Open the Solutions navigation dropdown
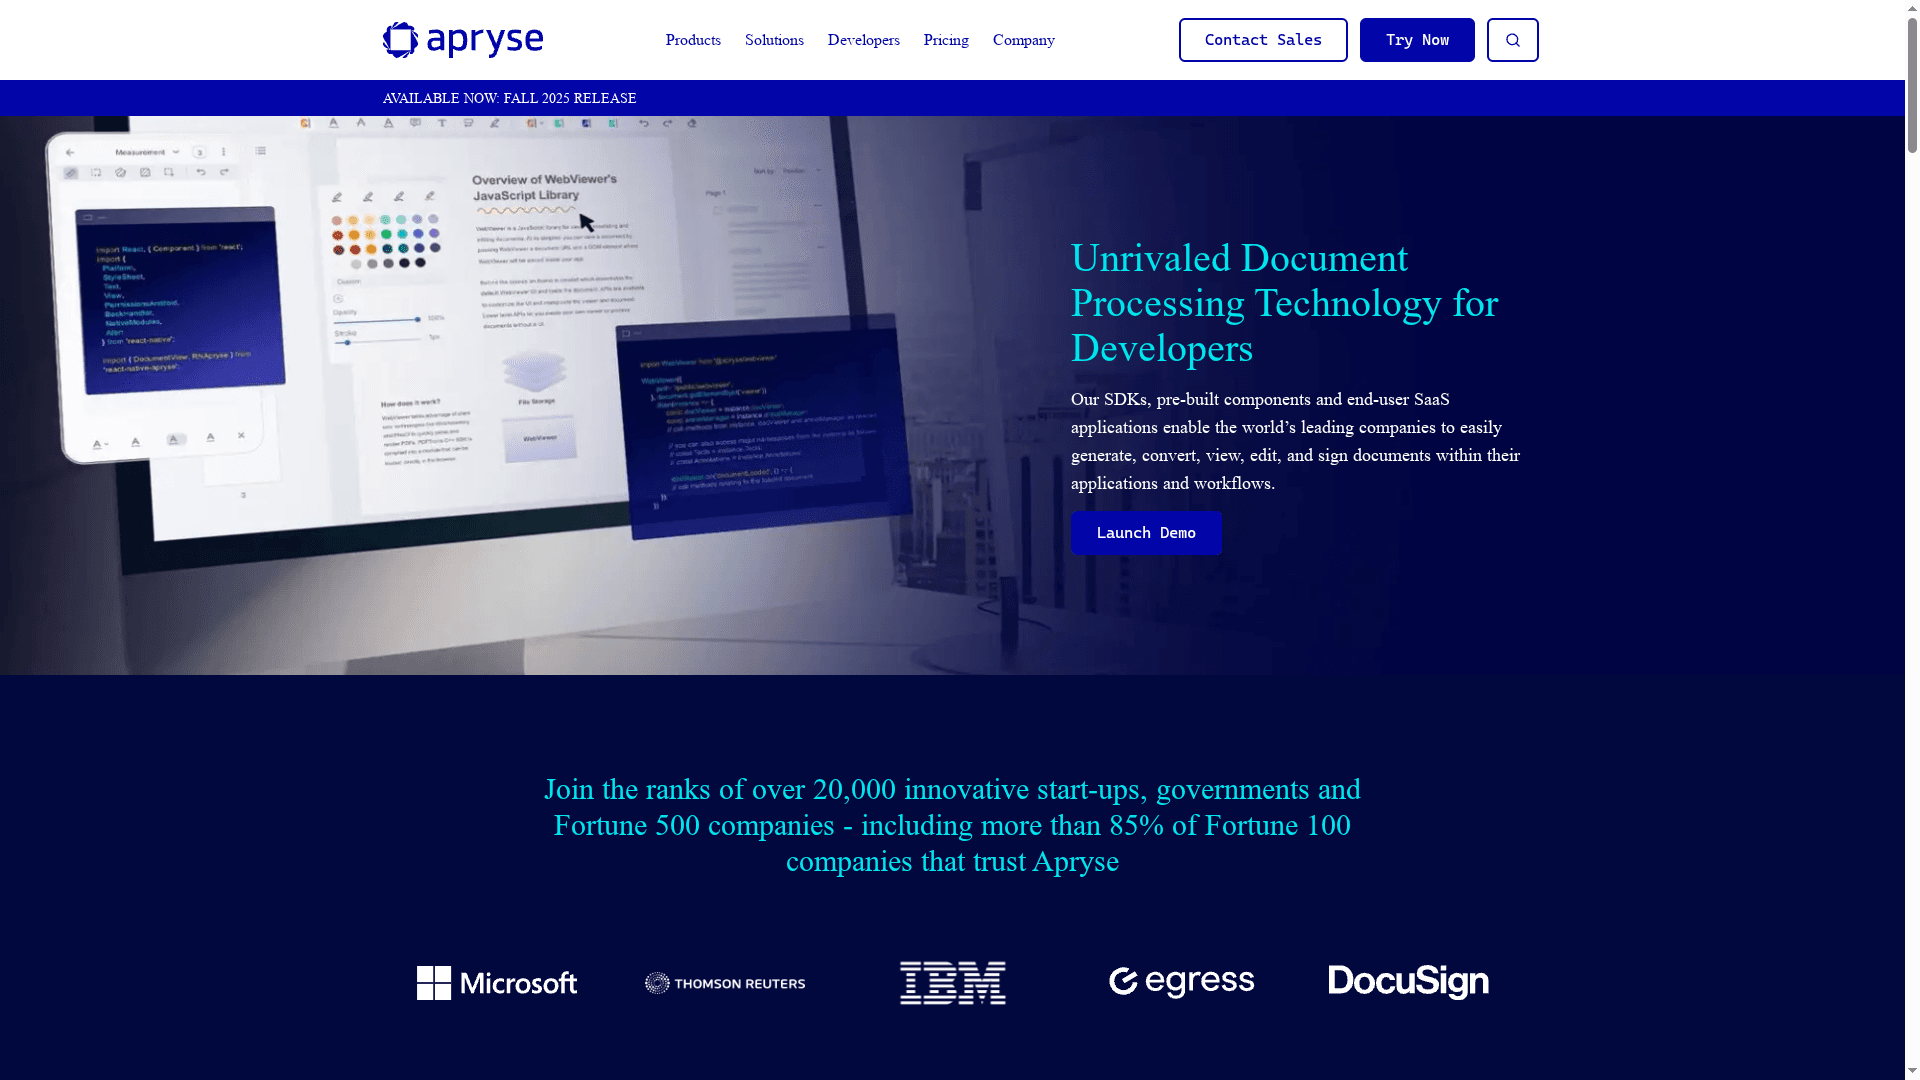 tap(773, 40)
